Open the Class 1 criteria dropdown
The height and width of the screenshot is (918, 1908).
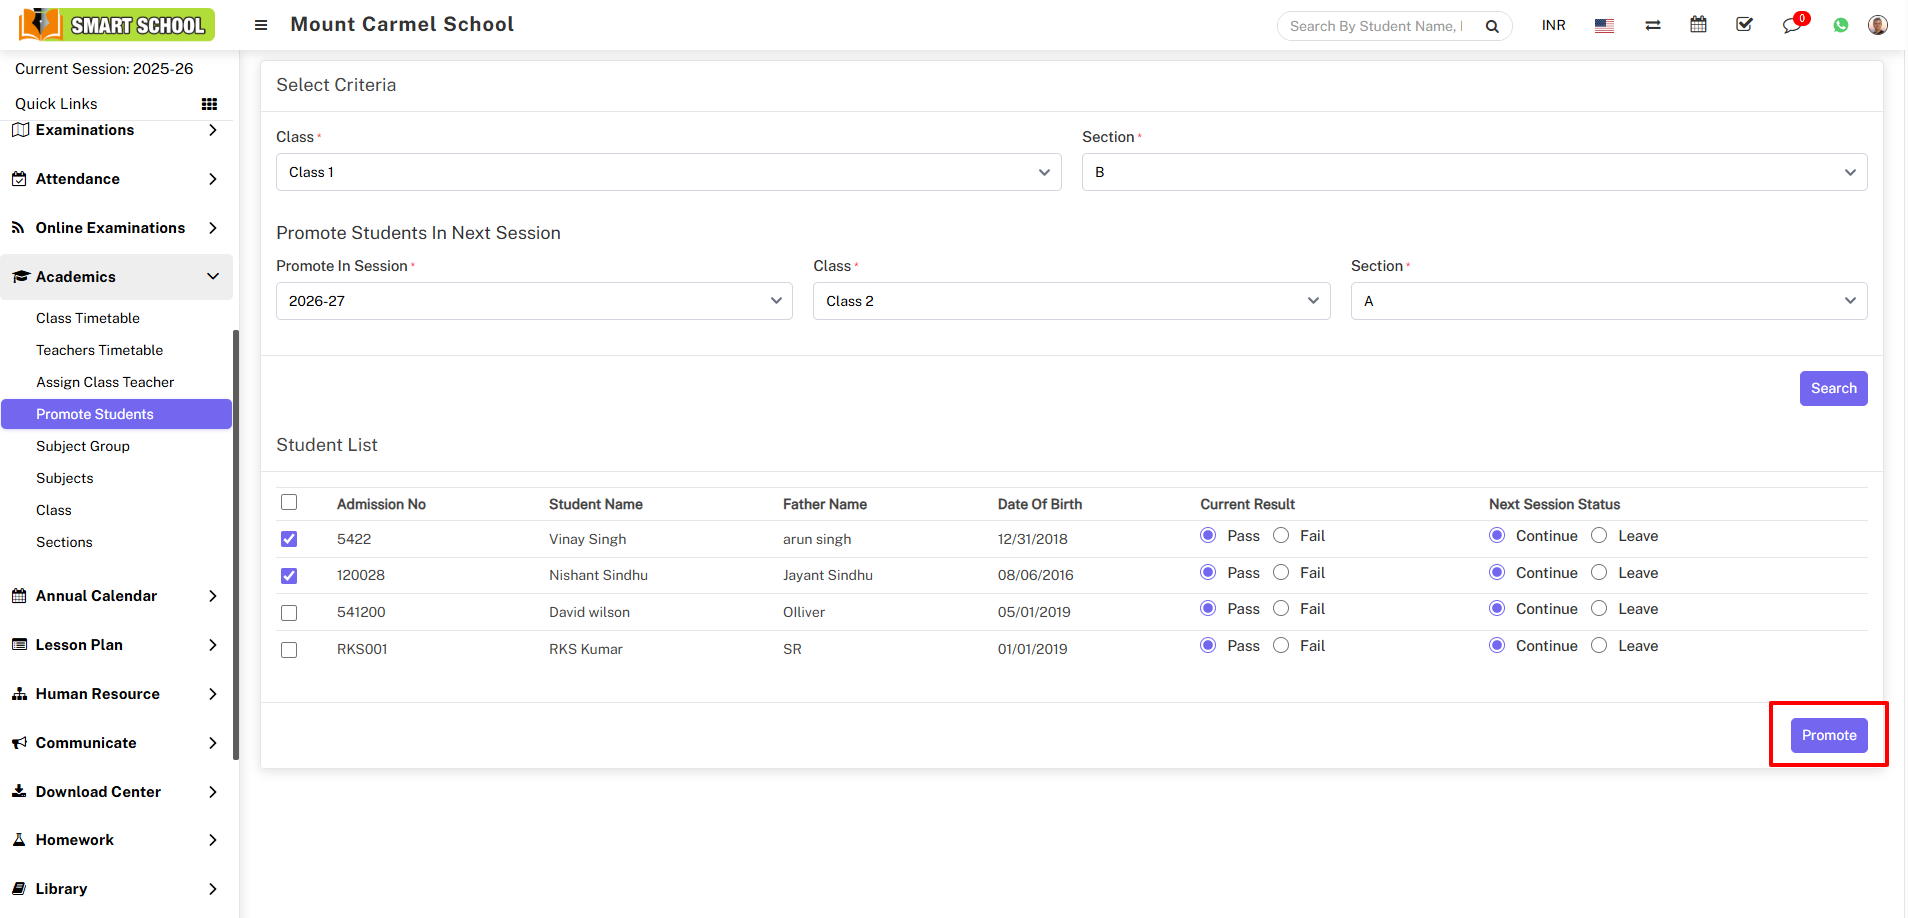click(668, 172)
